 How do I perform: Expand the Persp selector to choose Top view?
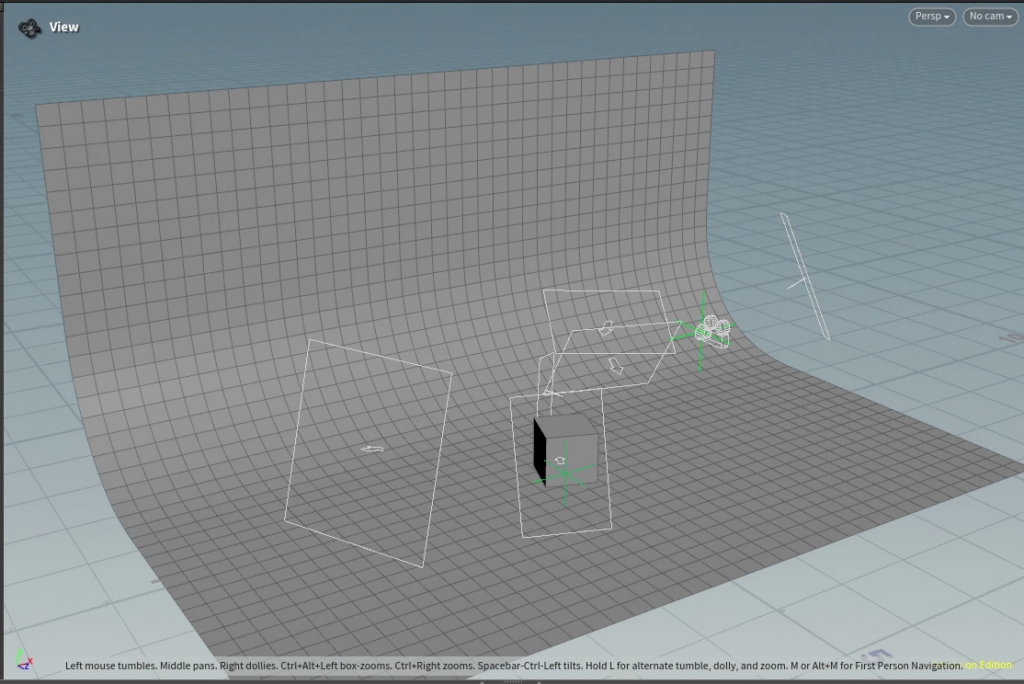click(x=930, y=16)
